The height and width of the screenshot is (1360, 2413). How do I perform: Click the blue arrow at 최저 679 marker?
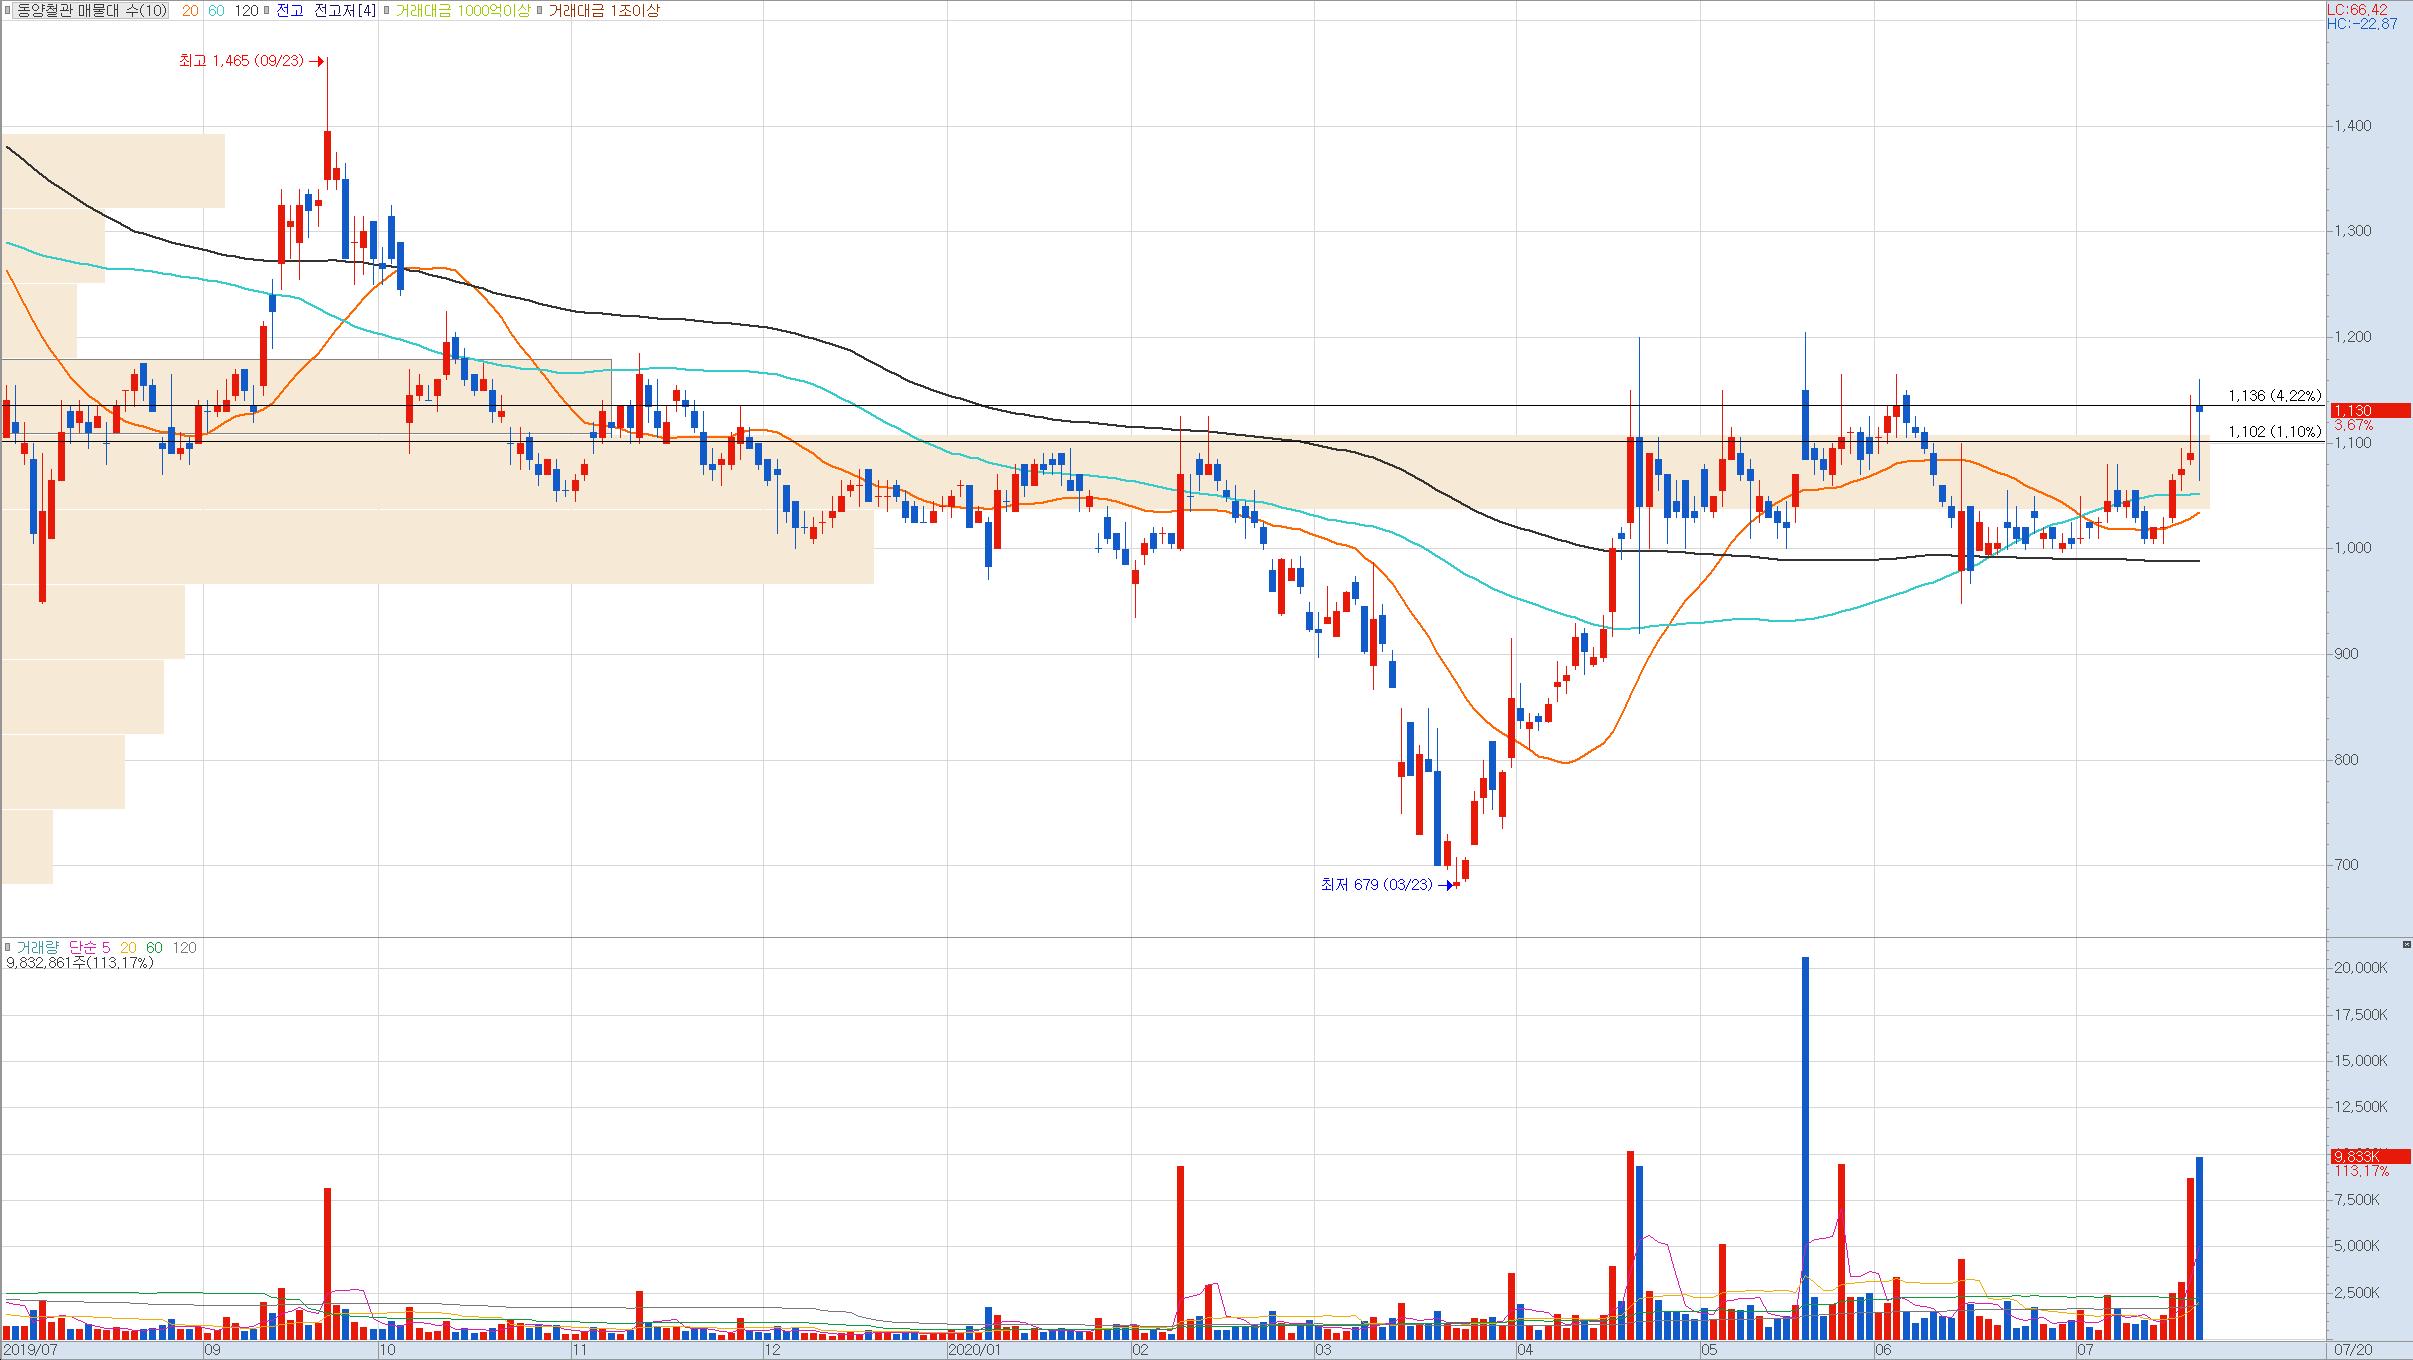point(1445,885)
